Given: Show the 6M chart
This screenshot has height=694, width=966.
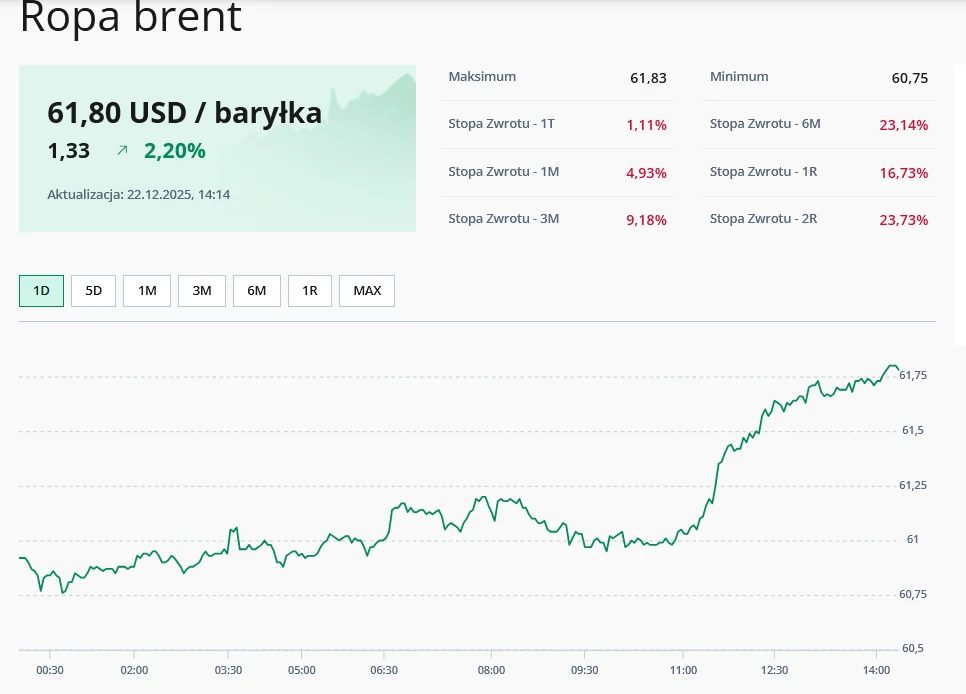Looking at the screenshot, I should [256, 290].
